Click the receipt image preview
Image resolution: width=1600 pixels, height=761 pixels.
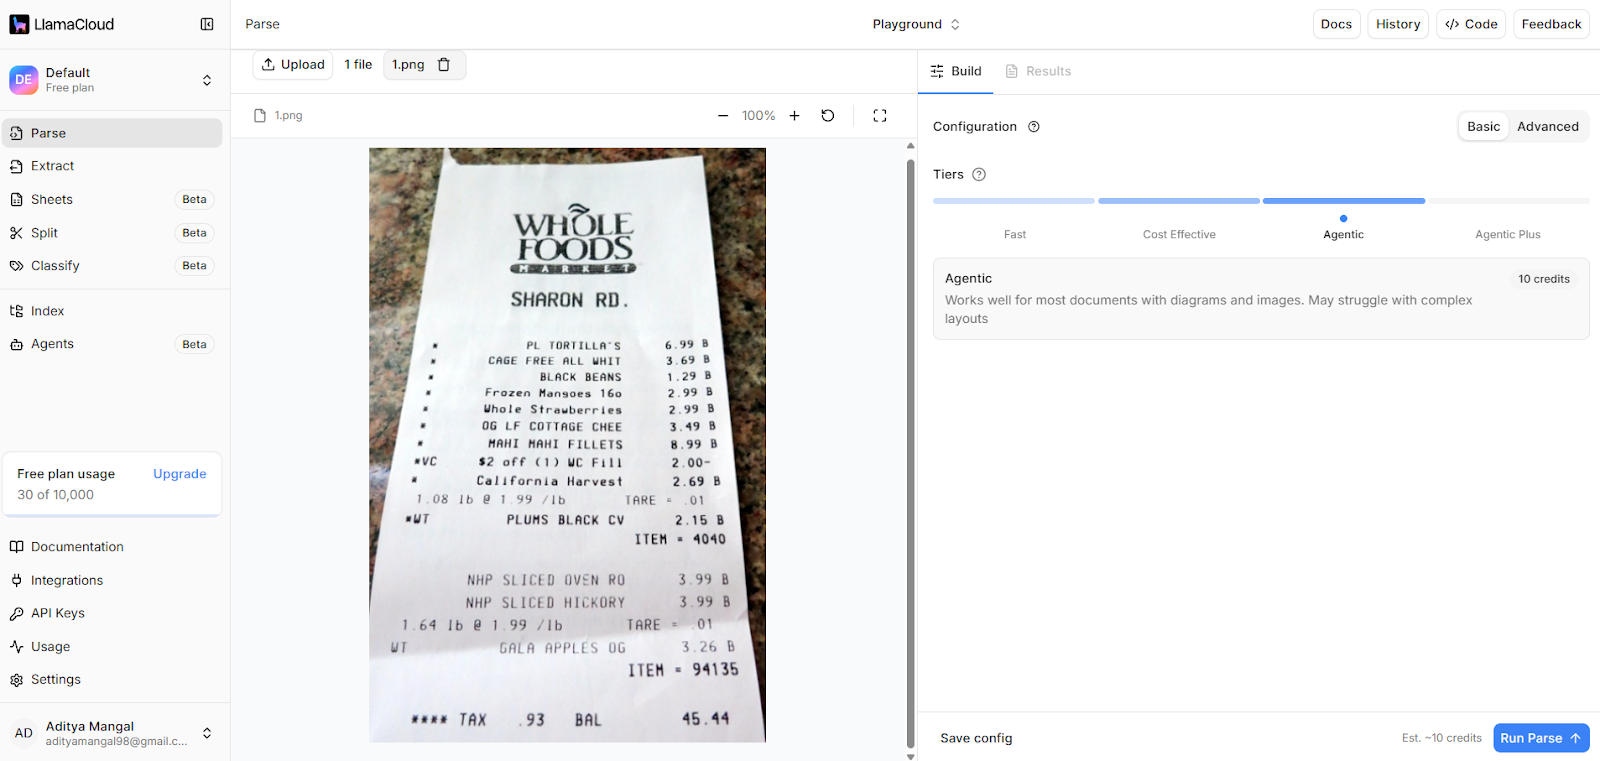point(567,445)
